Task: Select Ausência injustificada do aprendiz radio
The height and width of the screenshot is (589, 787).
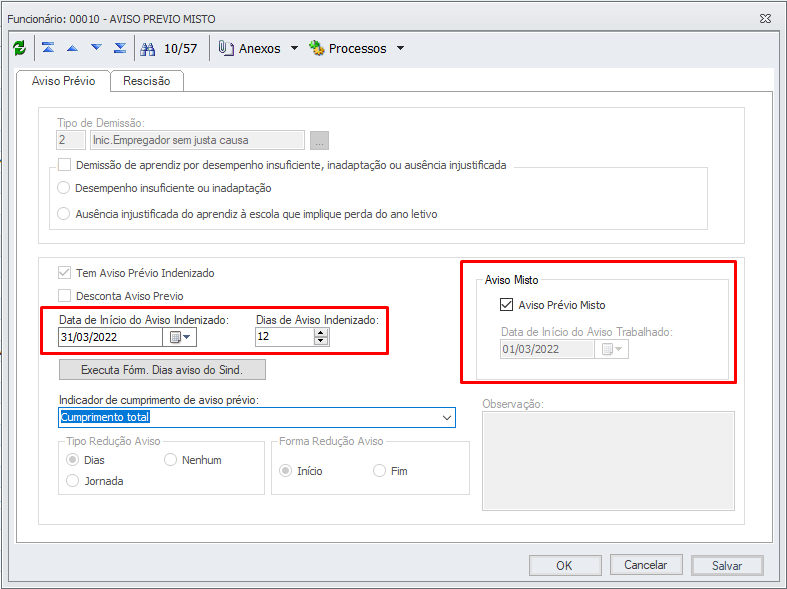Action: click(x=63, y=214)
